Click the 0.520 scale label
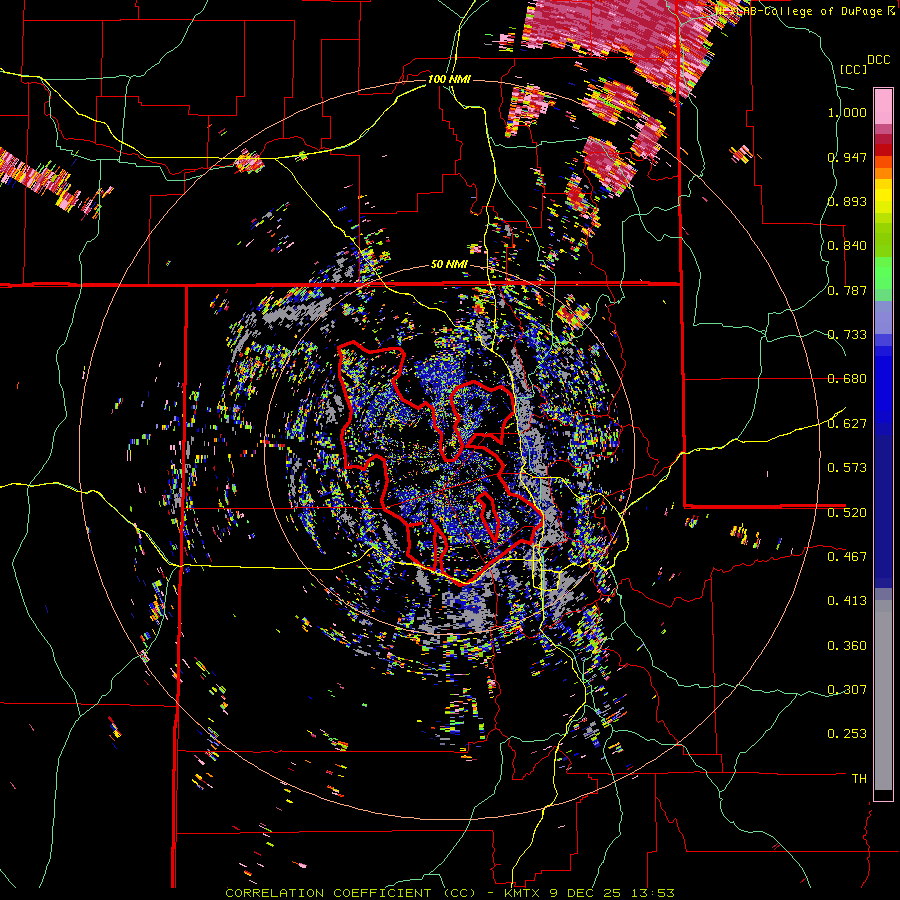 pos(847,512)
